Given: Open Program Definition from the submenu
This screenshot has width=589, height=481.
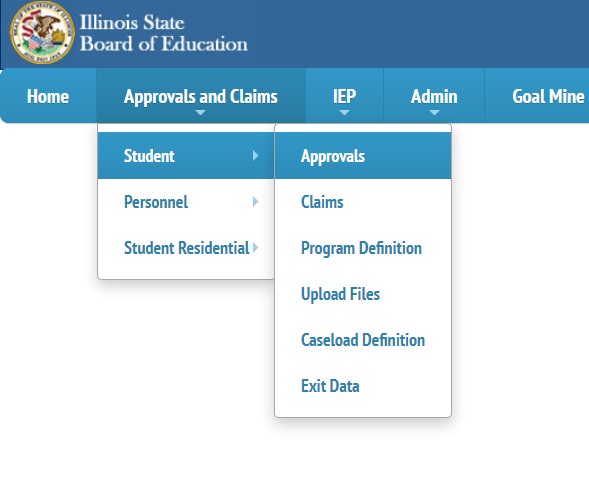Looking at the screenshot, I should pos(363,248).
